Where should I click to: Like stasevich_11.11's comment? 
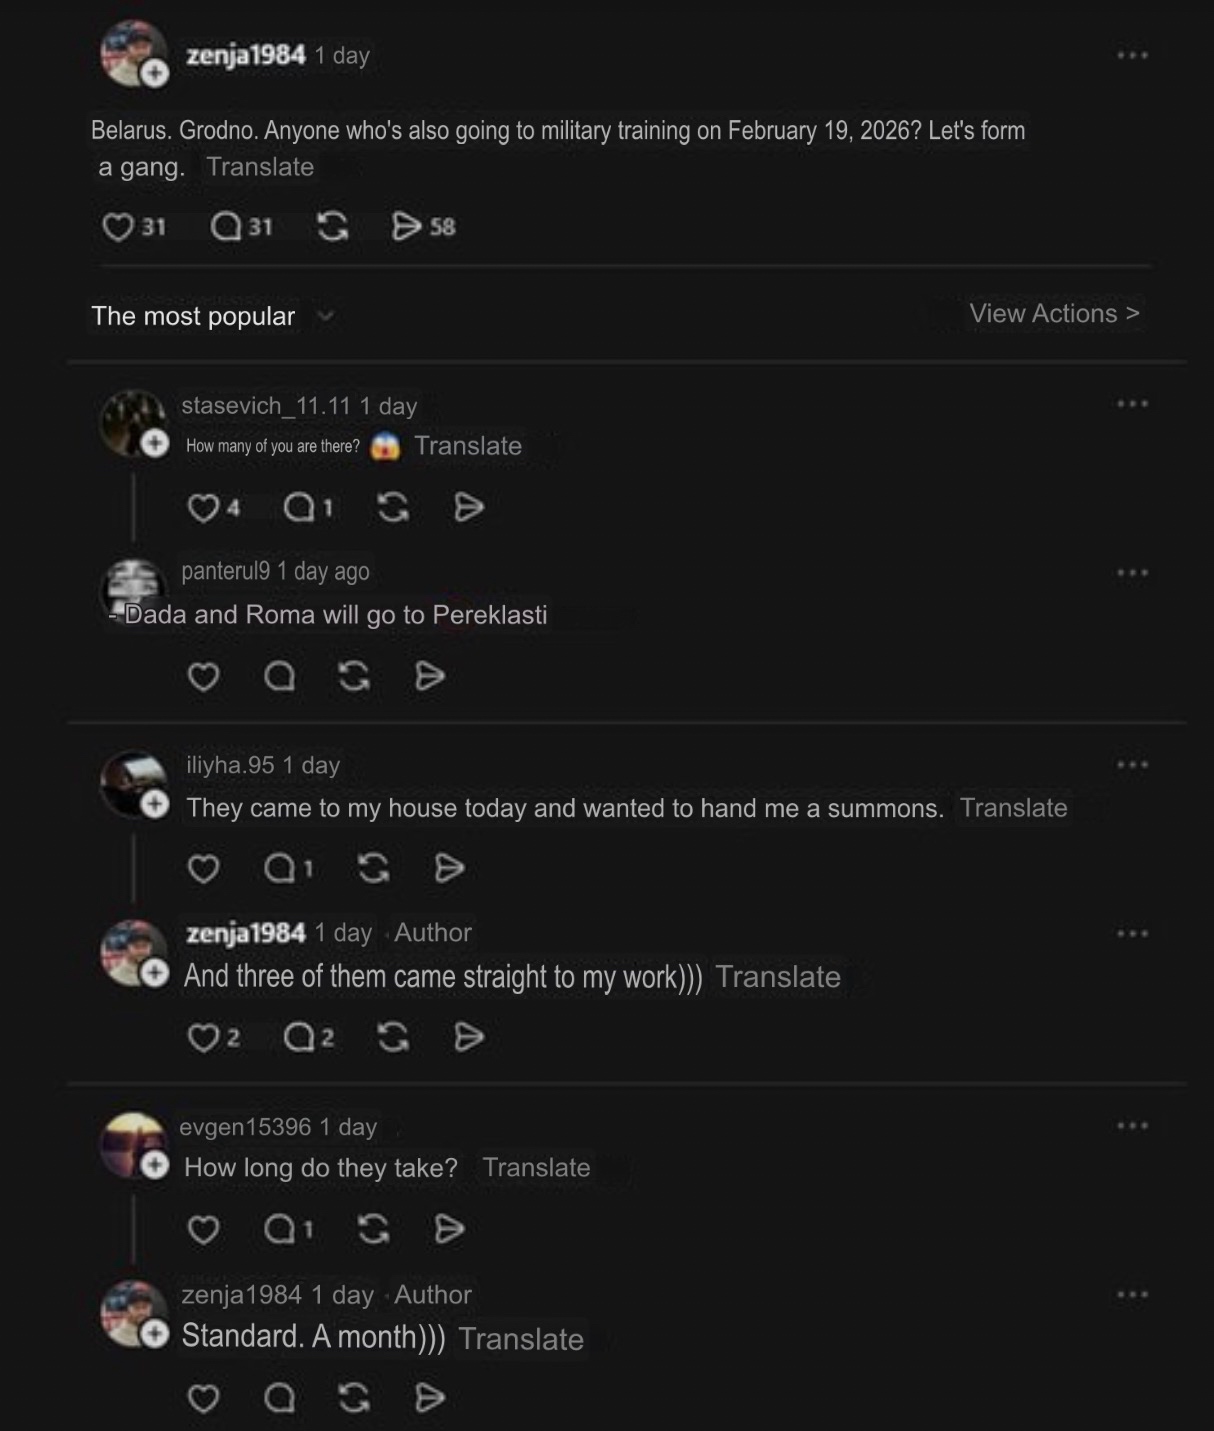pyautogui.click(x=203, y=508)
